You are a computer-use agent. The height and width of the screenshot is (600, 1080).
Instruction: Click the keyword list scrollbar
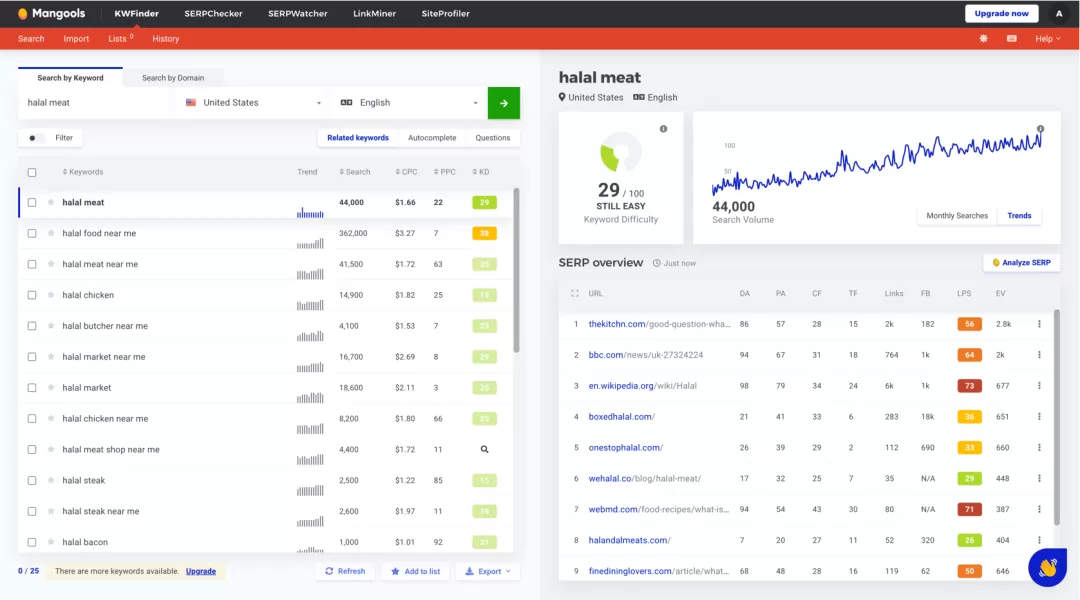(517, 270)
